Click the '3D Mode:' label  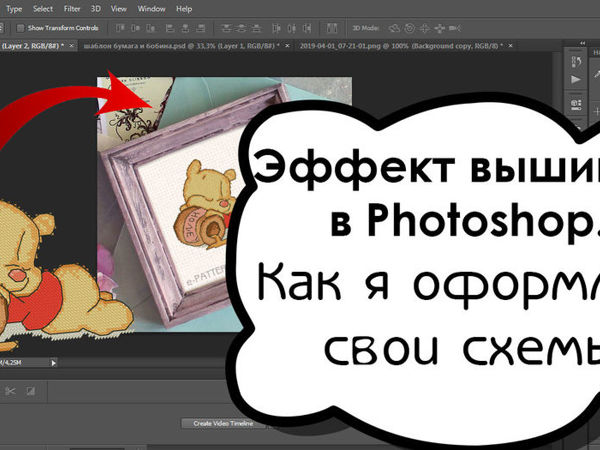[x=365, y=28]
